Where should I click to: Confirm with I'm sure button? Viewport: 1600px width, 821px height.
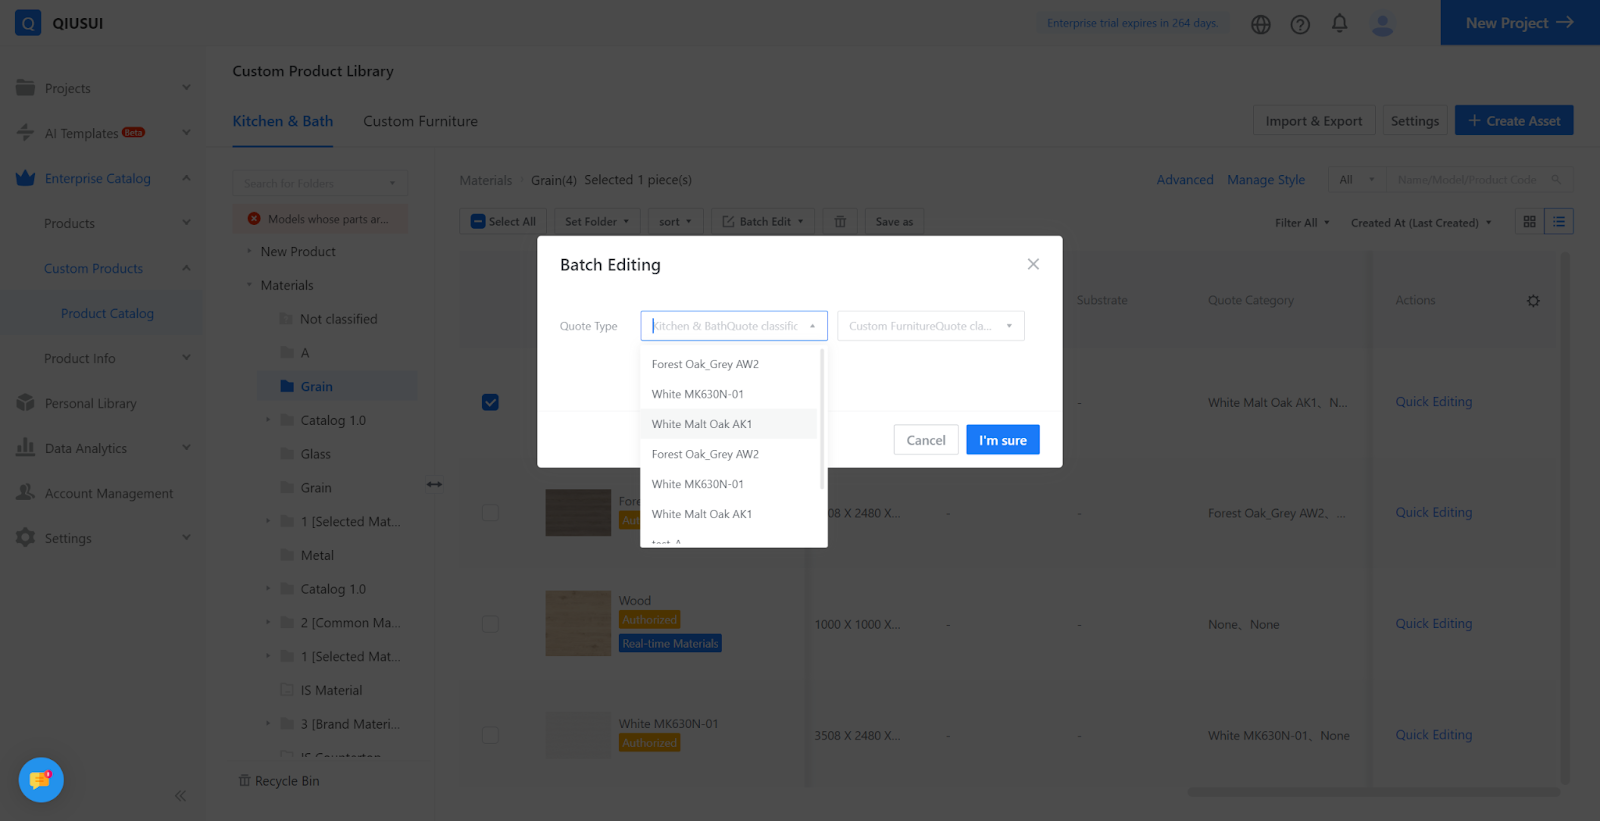(1002, 440)
